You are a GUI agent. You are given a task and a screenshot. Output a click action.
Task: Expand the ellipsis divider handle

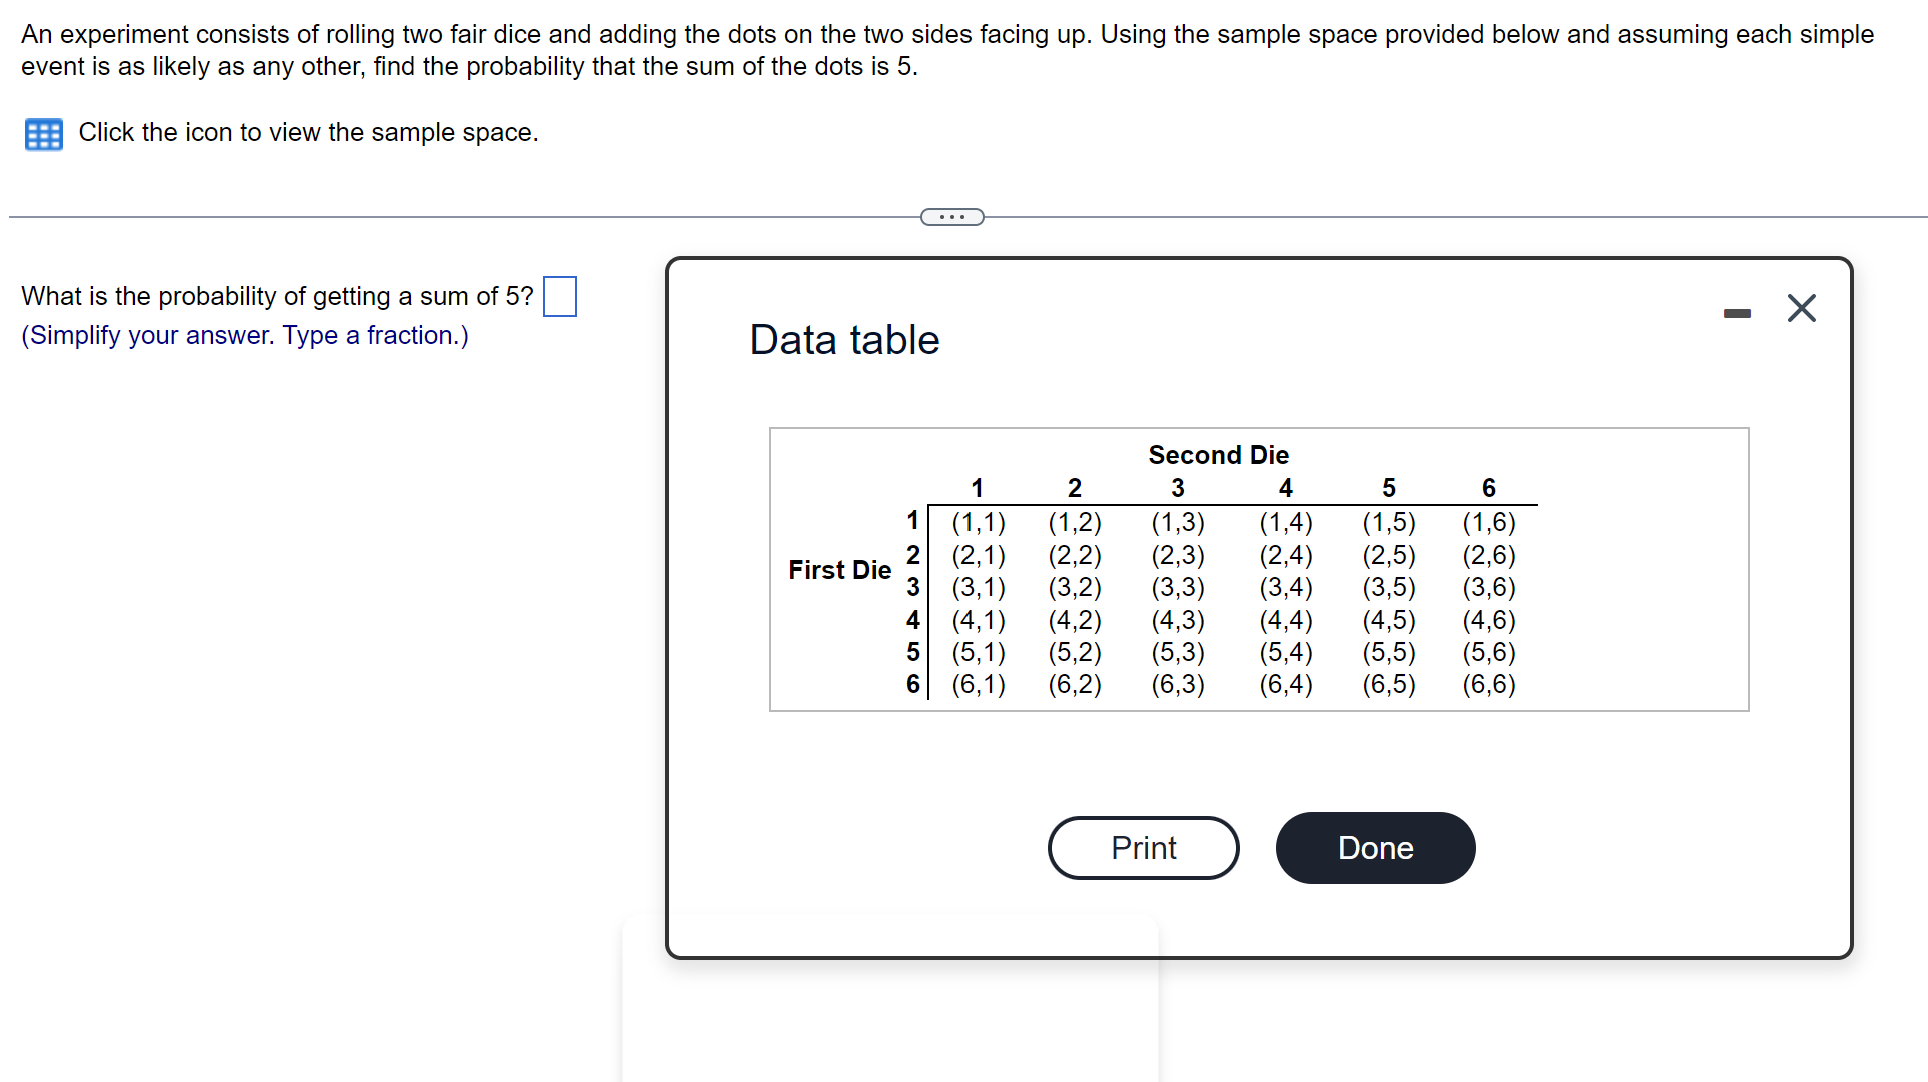[951, 217]
